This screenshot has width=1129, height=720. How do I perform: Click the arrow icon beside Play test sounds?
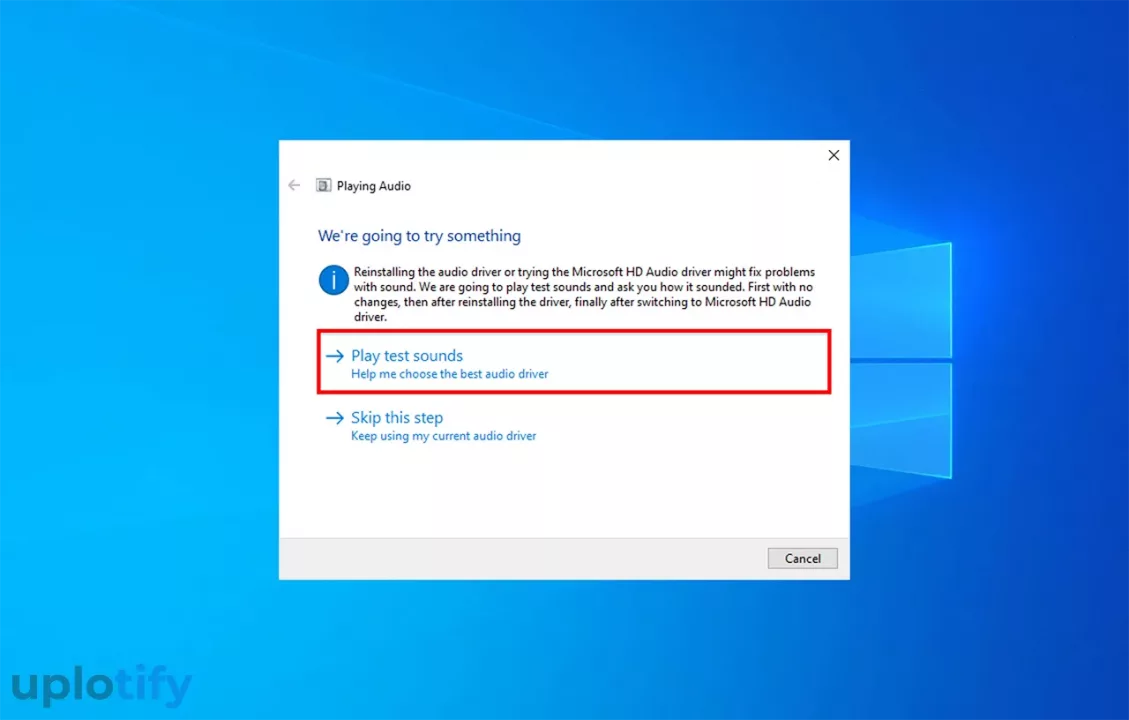click(334, 356)
